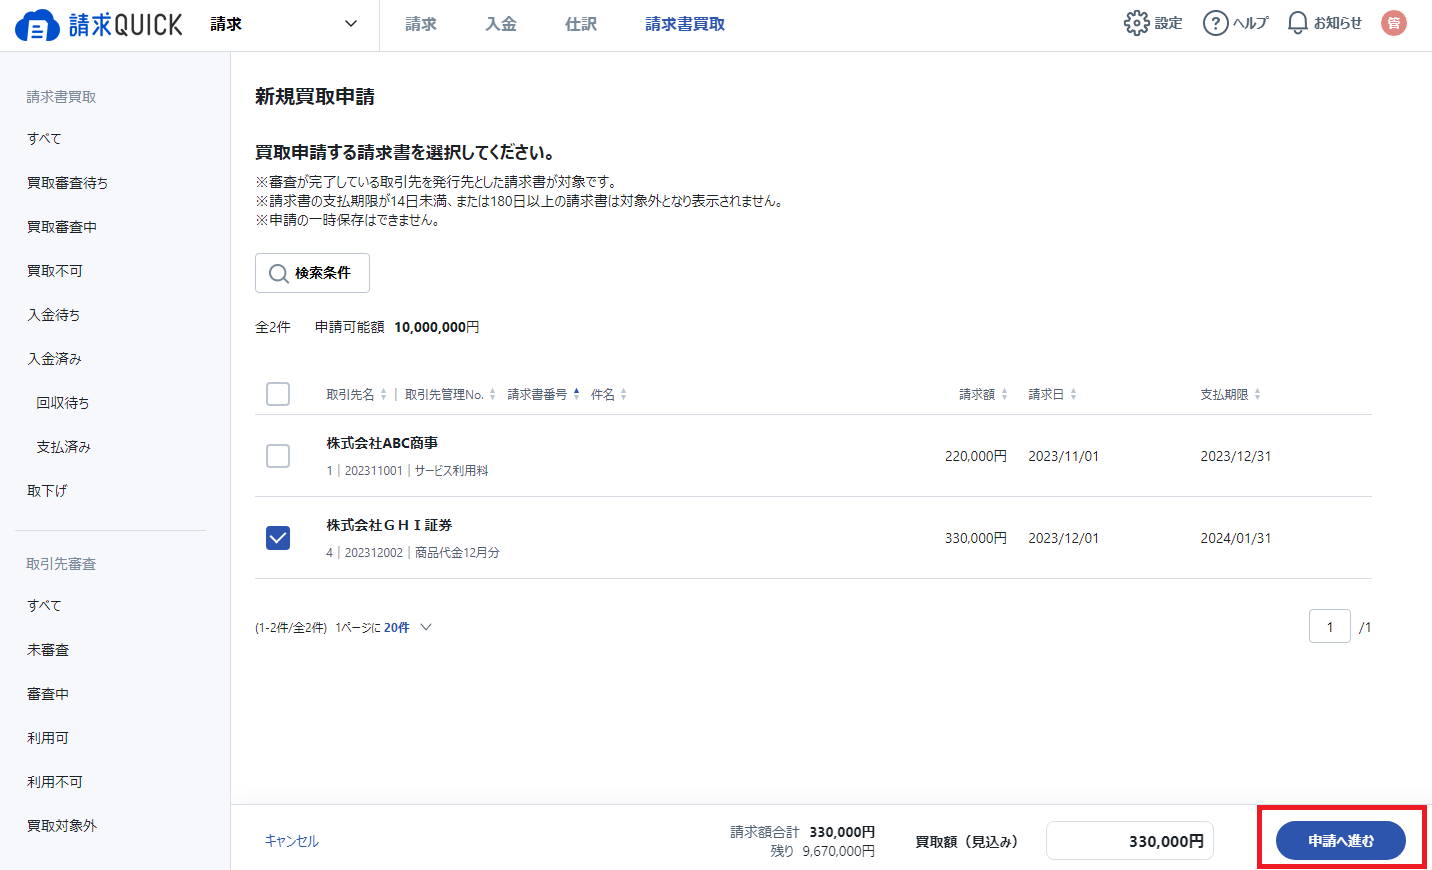Open 未審査 in sidebar
Screen dimensions: 1432x870
coord(48,650)
